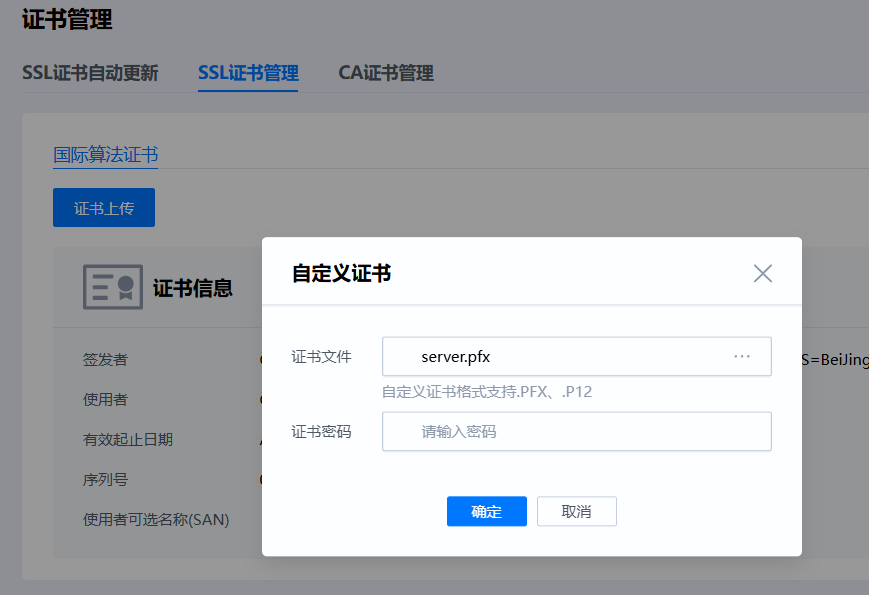The image size is (869, 595).
Task: Click the three-dot browse icon for certificate file
Action: (742, 356)
